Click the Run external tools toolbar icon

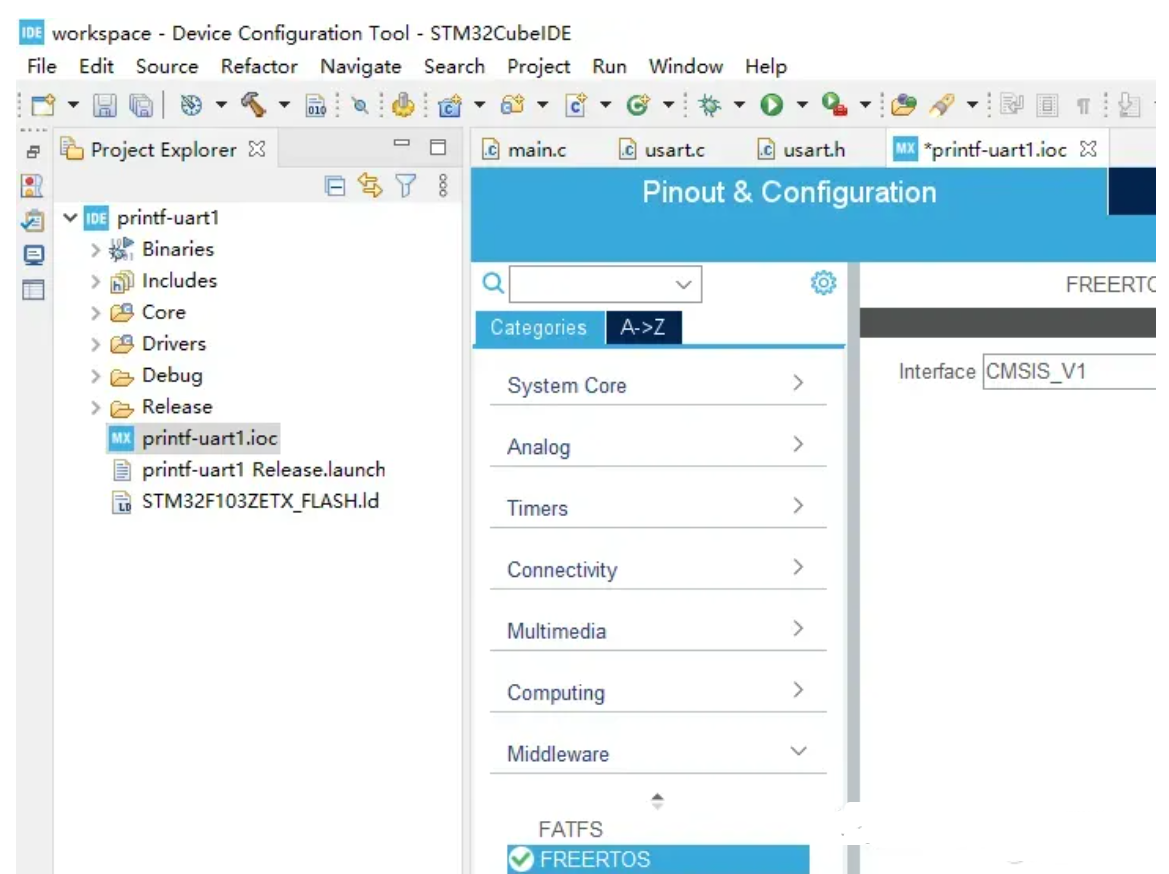834,104
